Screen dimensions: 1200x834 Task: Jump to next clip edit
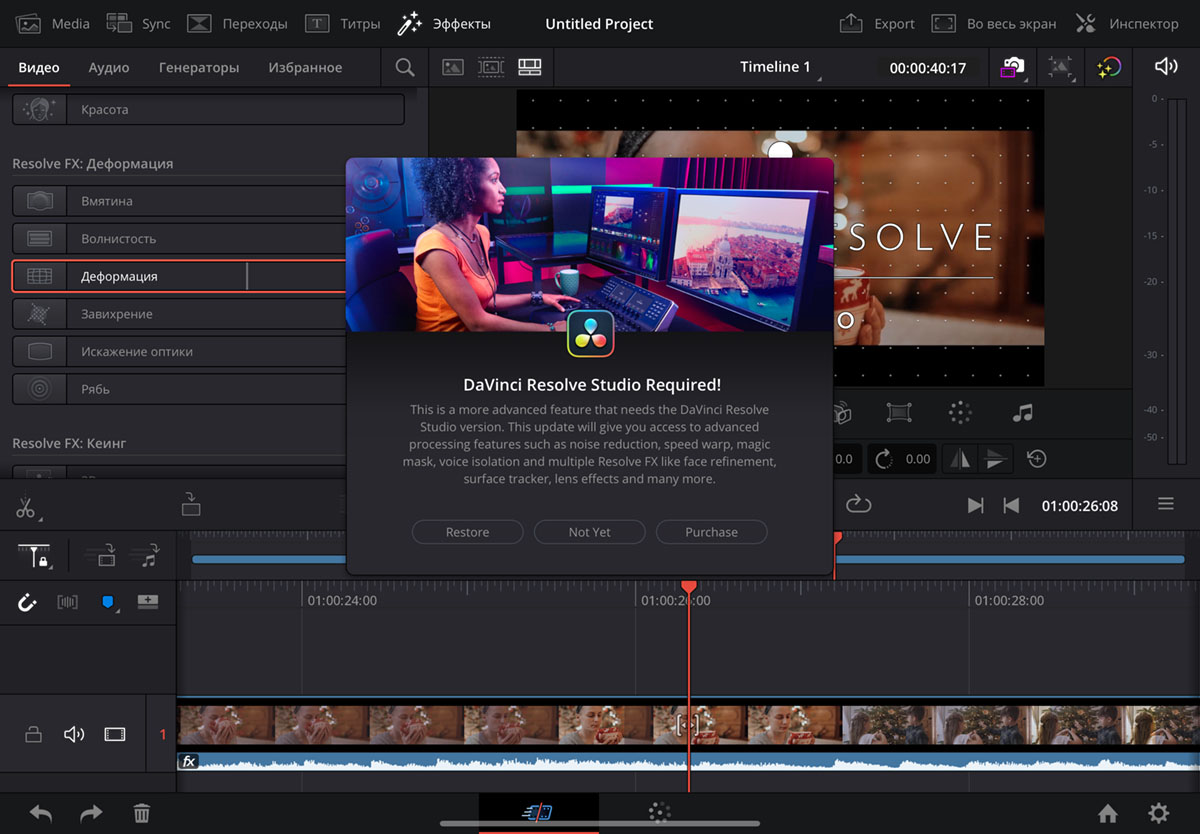point(976,506)
